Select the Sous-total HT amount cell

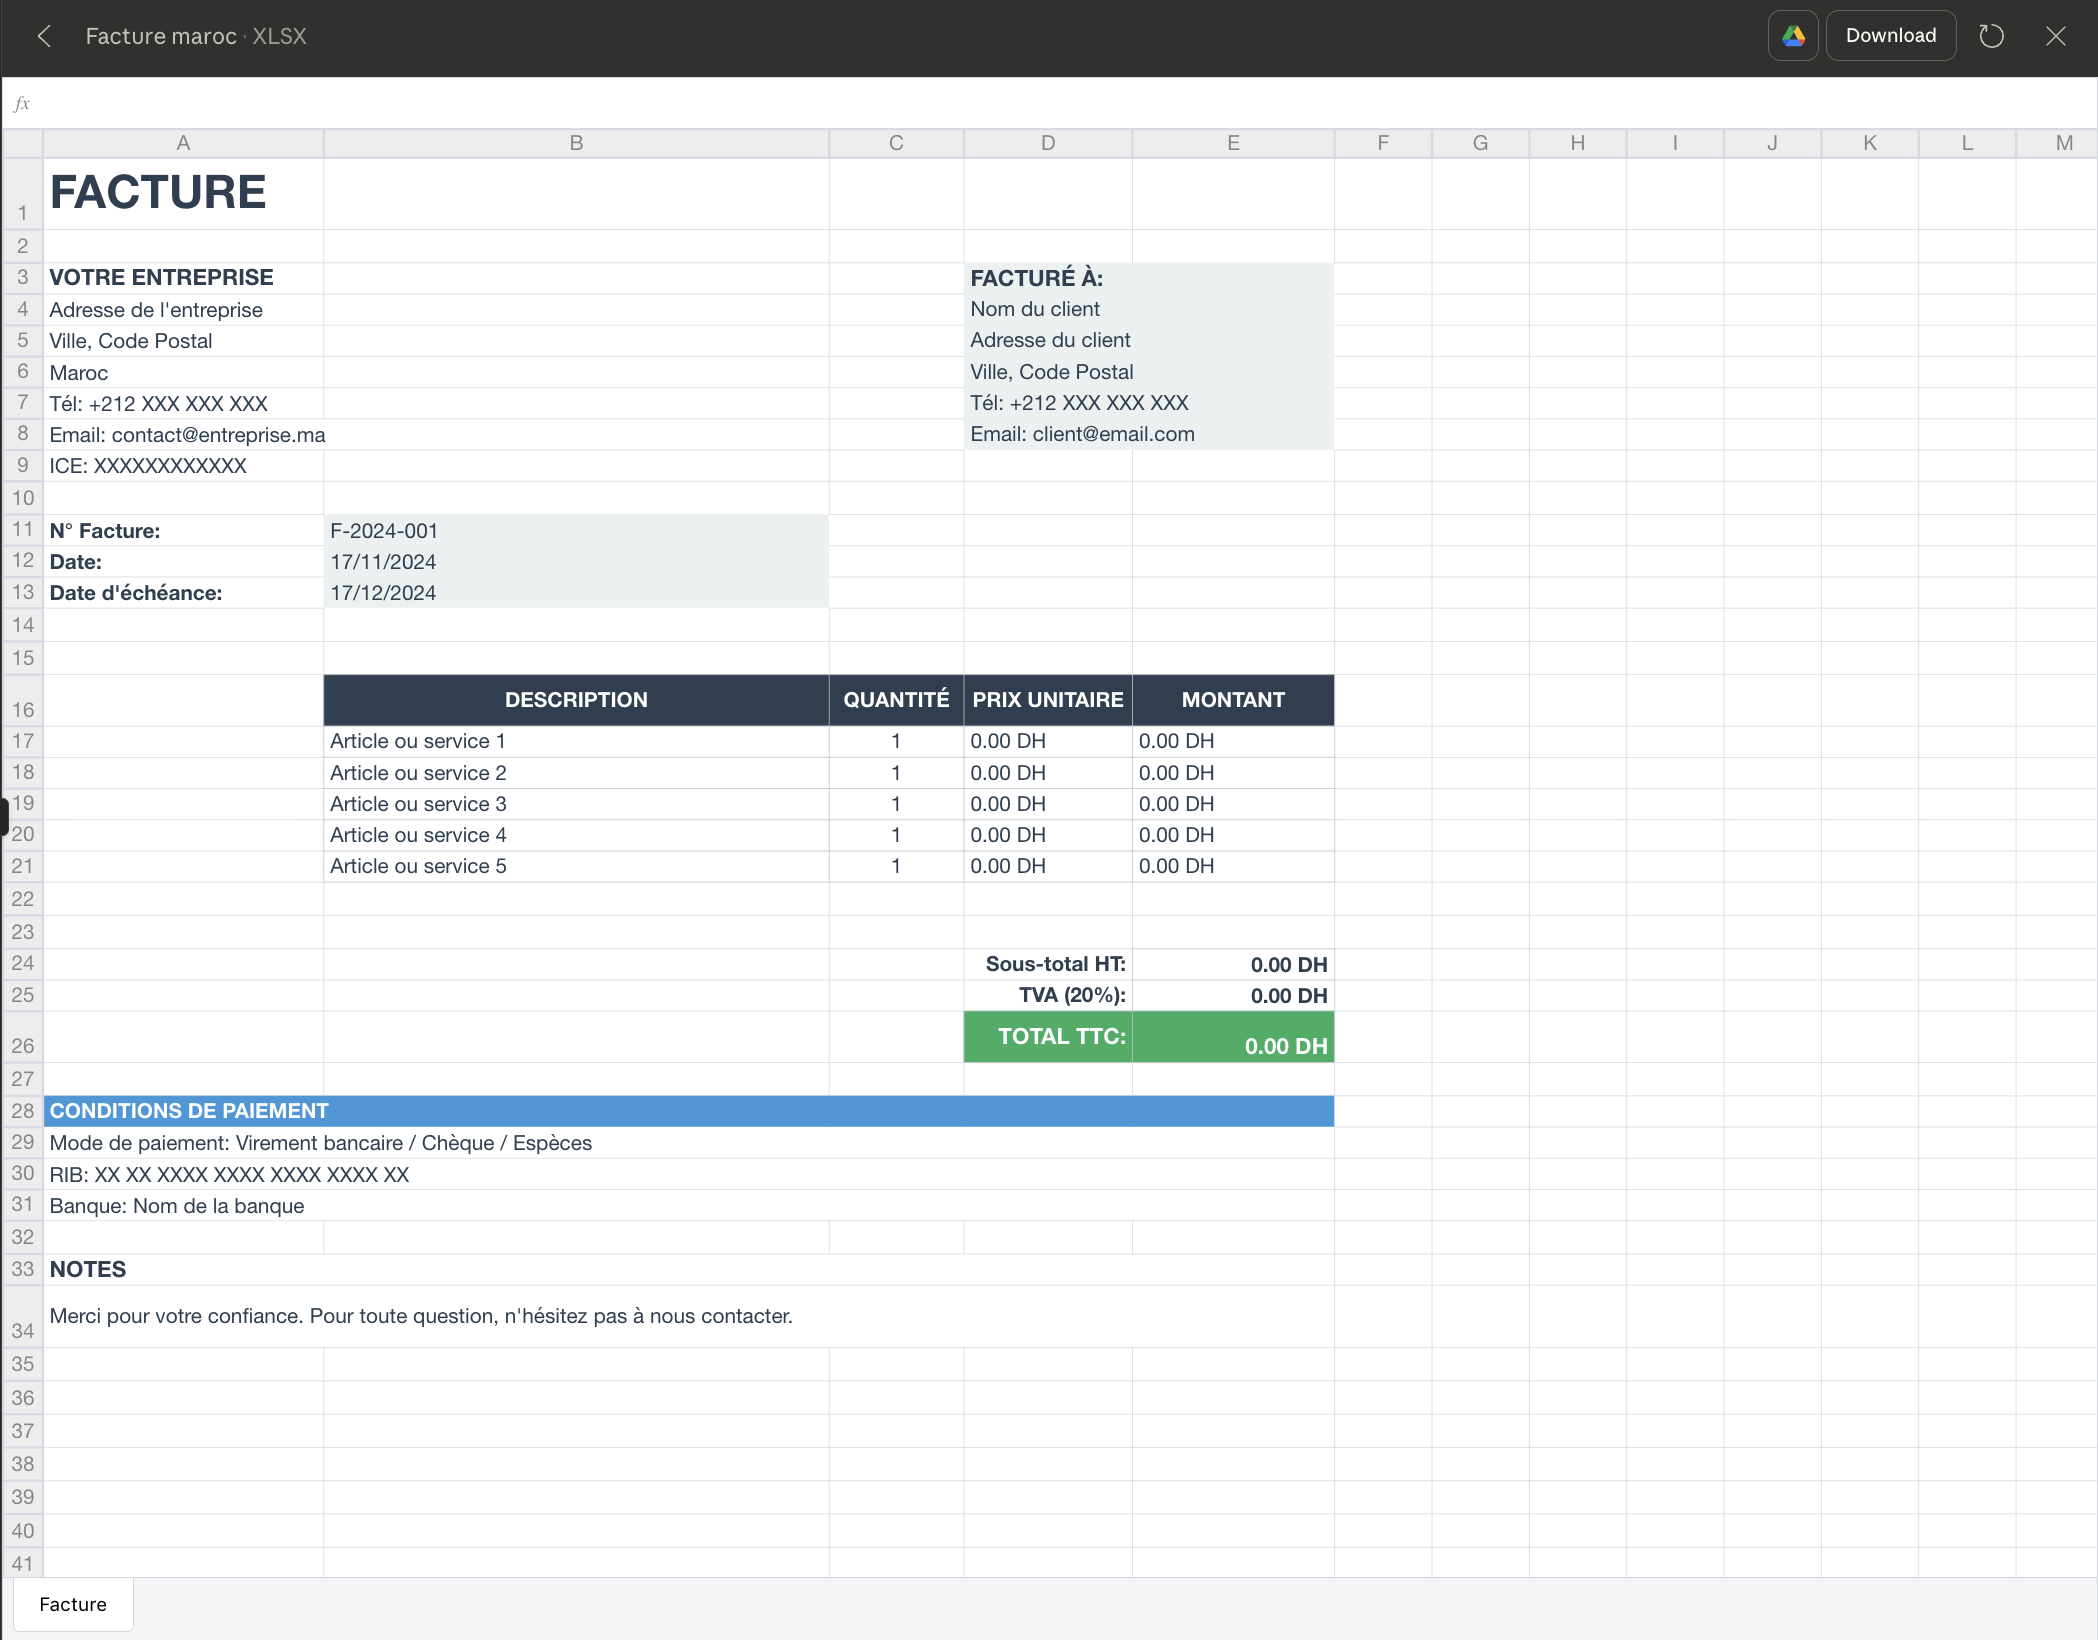point(1233,963)
